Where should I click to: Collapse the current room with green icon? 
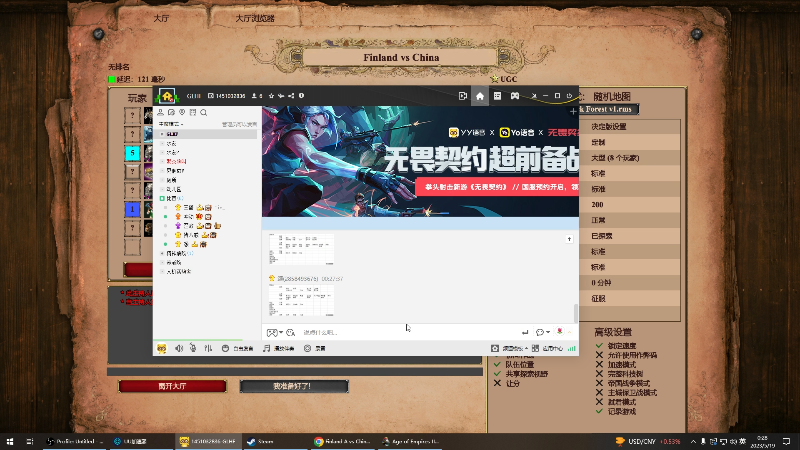click(162, 198)
